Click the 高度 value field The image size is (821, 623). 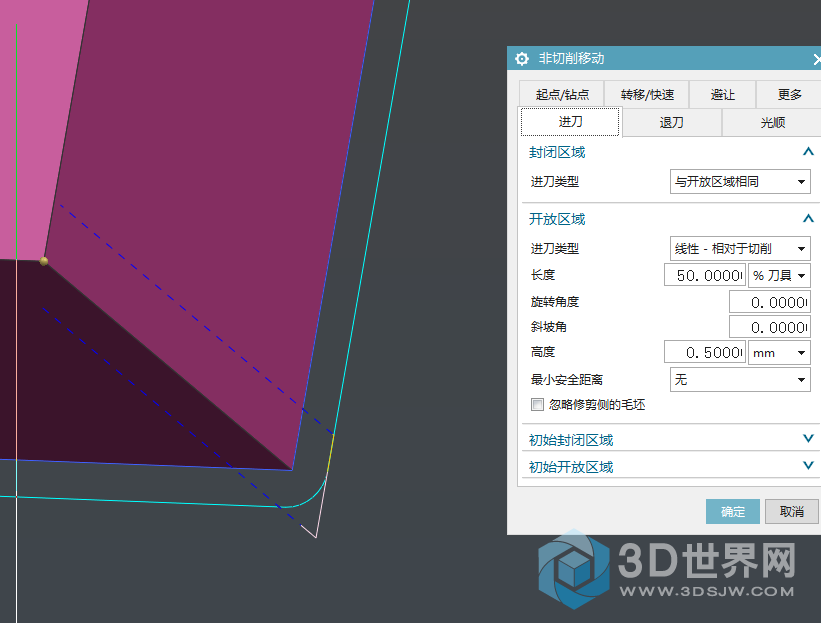point(704,352)
